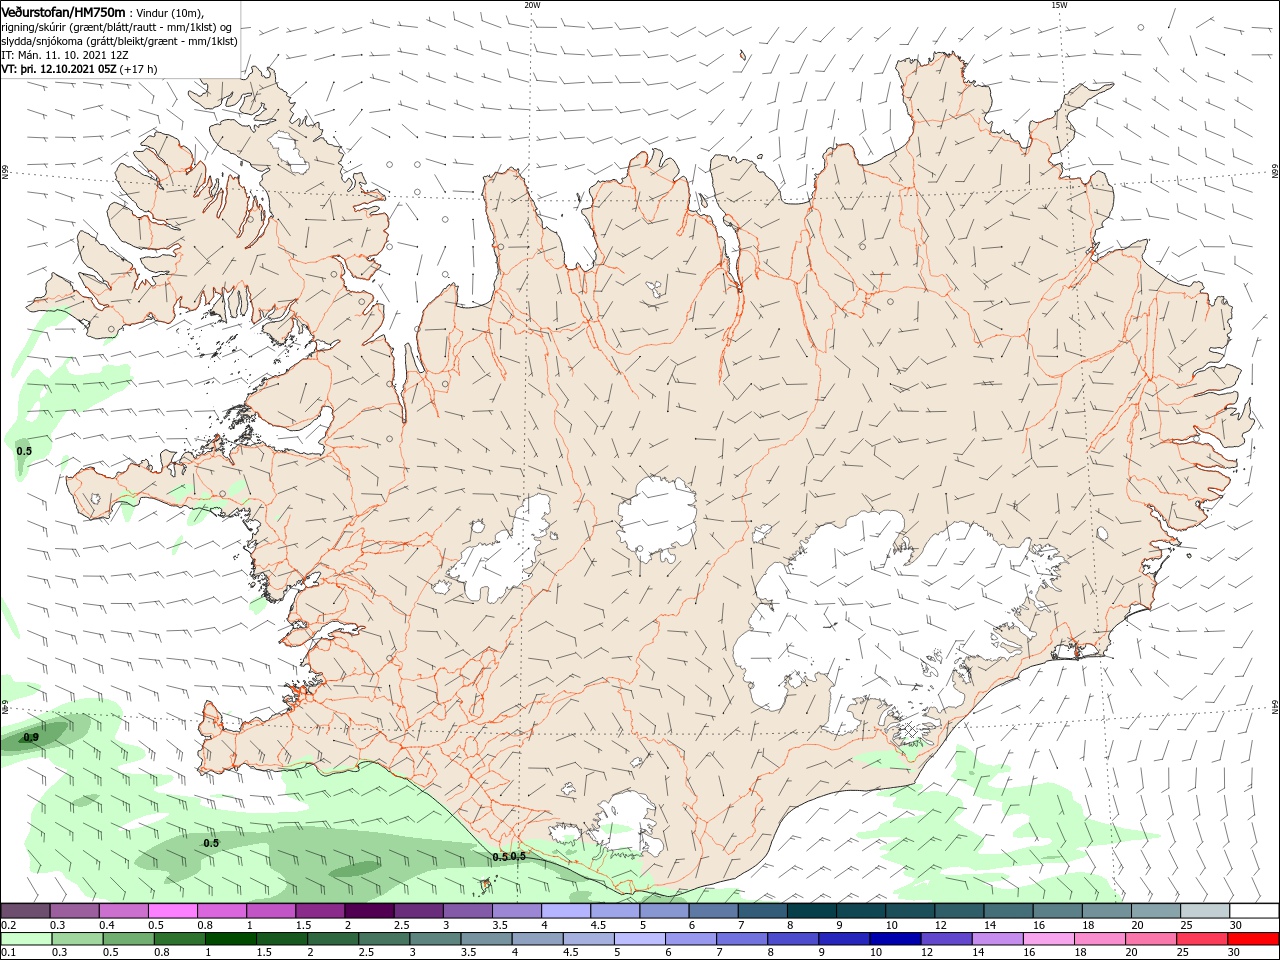Select the 'VT: þri. 12.10.2021 05Z (+17 h)' line
1280x960 pixels.
click(79, 70)
